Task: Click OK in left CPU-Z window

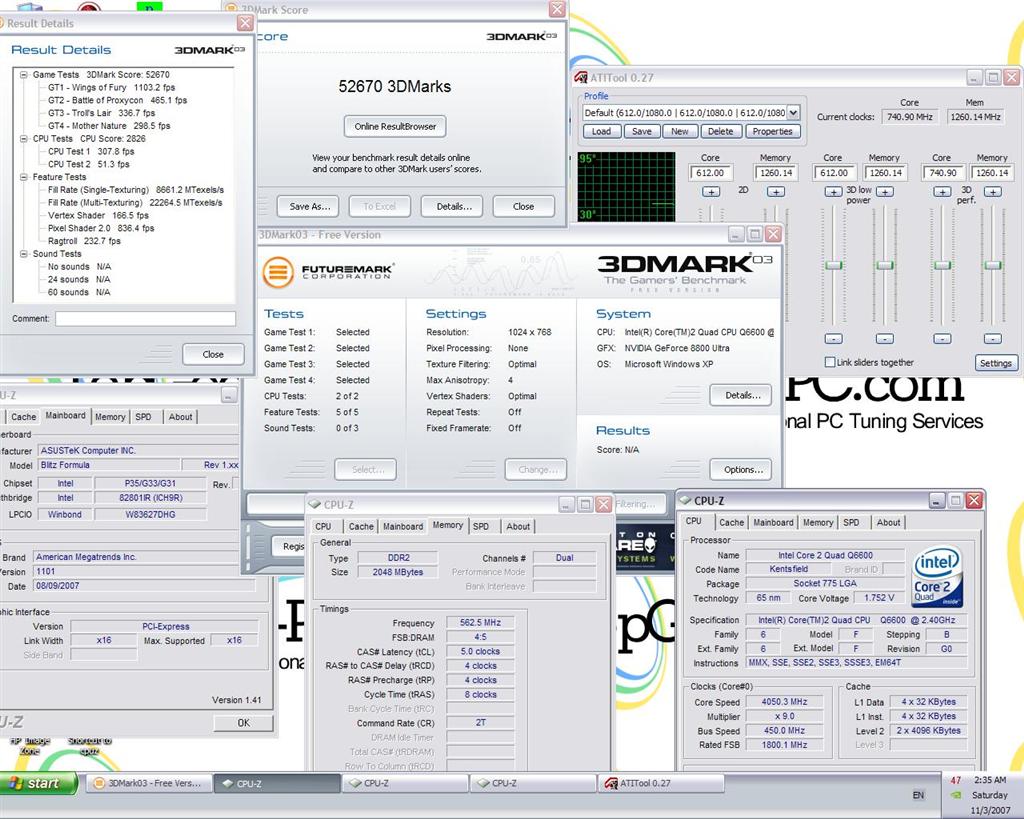Action: pyautogui.click(x=243, y=723)
